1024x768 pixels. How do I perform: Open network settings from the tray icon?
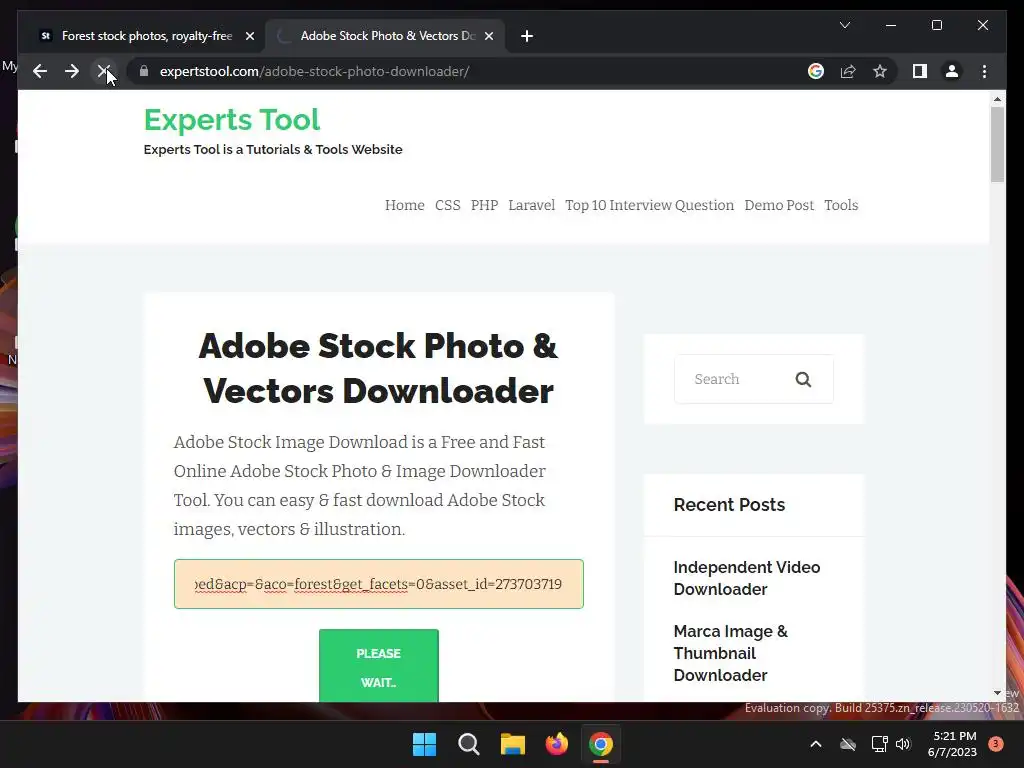[879, 744]
